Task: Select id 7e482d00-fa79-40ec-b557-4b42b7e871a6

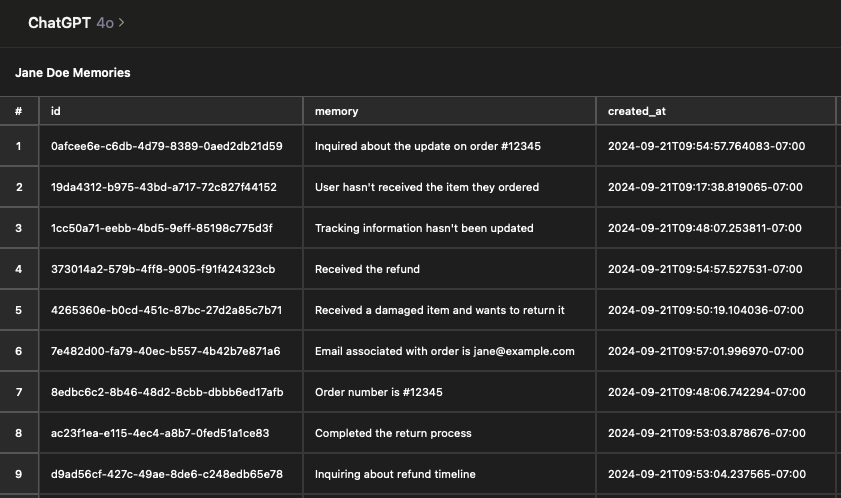Action: click(165, 351)
